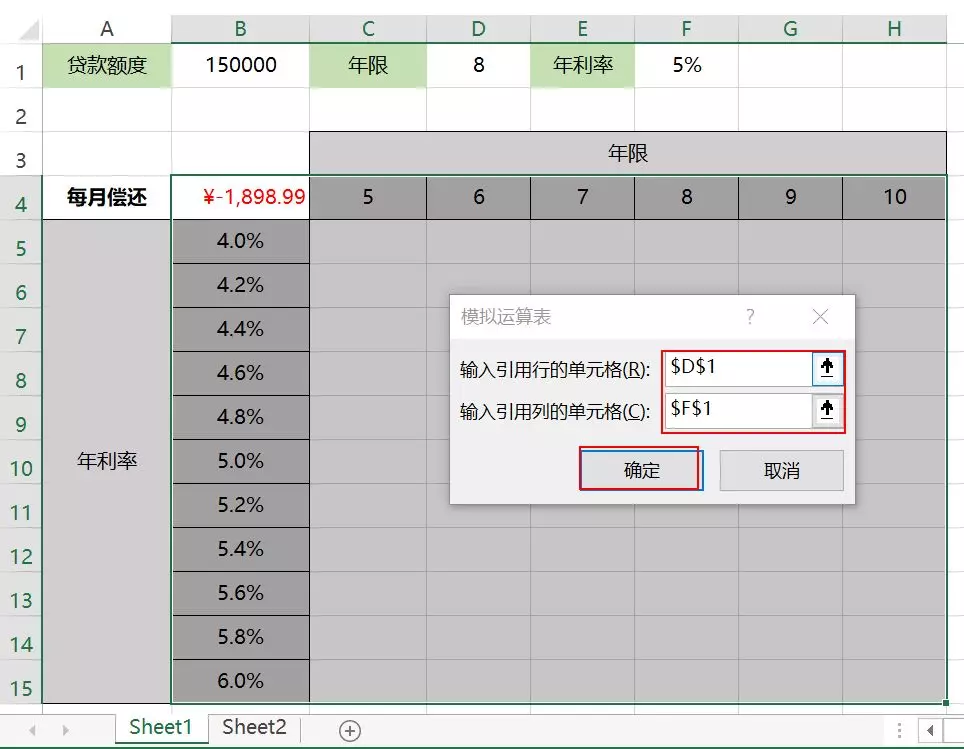Select the merged 年利率 cell in column A
The height and width of the screenshot is (749, 964).
click(x=106, y=461)
